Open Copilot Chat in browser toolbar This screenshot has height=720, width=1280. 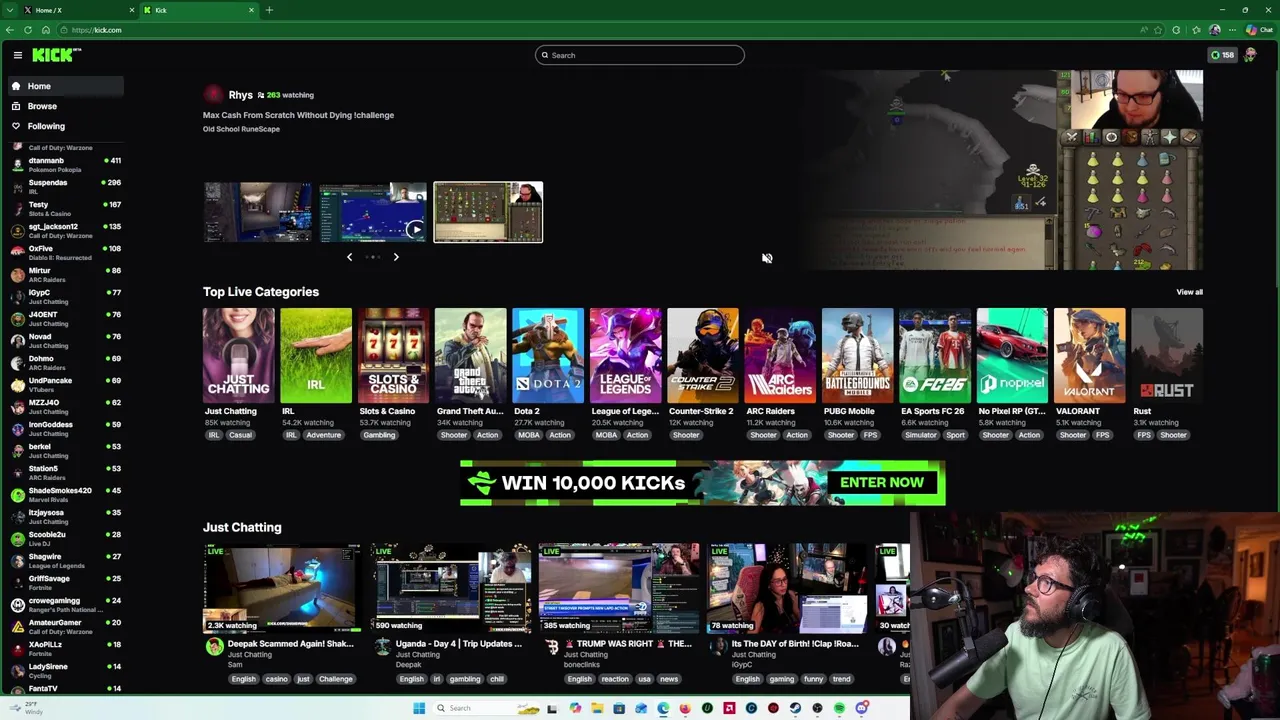(1258, 30)
